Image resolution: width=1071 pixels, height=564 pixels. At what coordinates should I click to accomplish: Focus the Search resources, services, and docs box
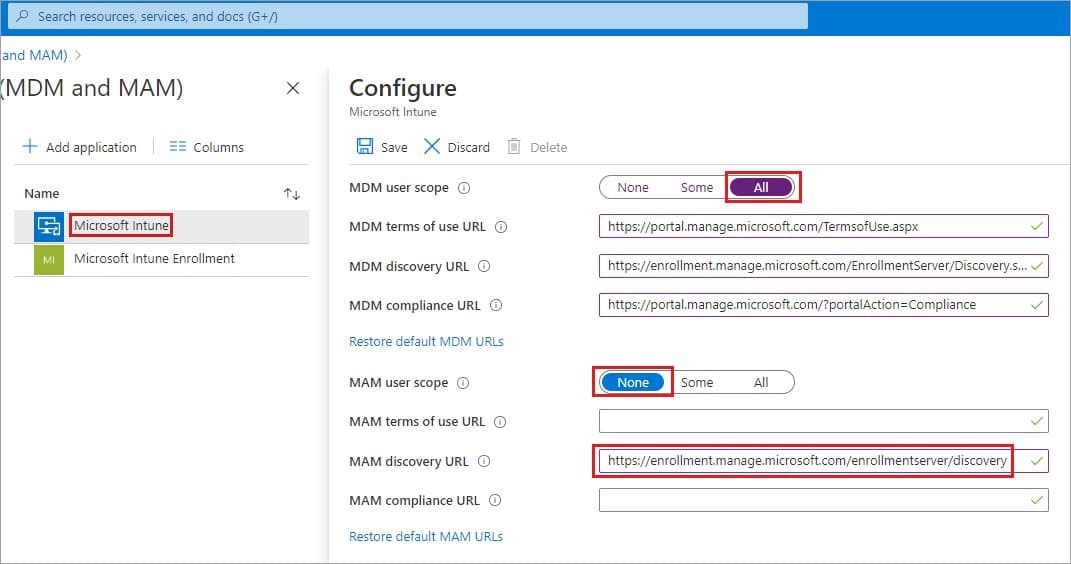click(408, 16)
